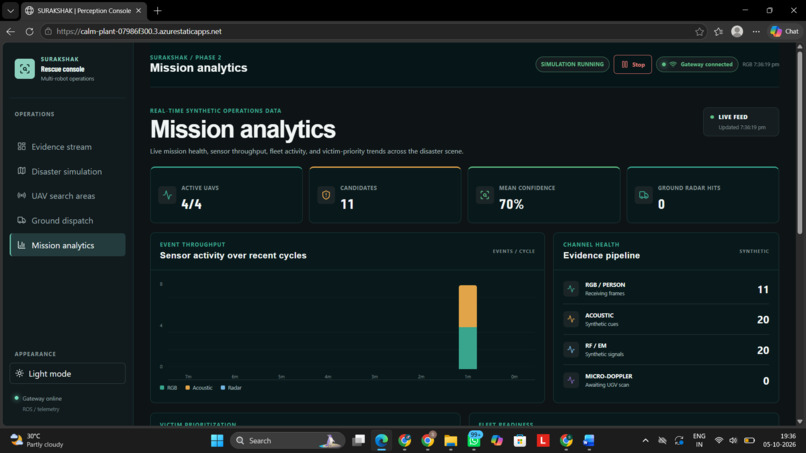Click the RF / EM Synthetic signals row
Image resolution: width=806 pixels, height=453 pixels.
pyautogui.click(x=666, y=350)
